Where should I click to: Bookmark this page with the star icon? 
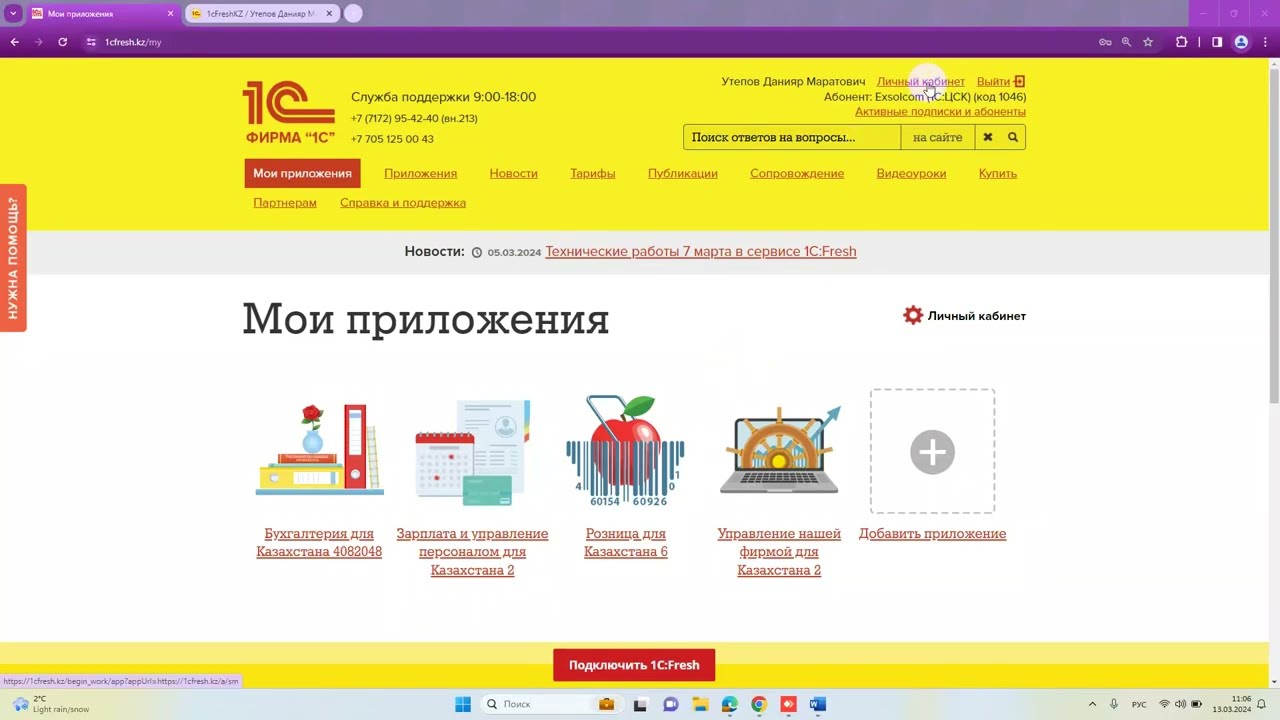tap(1148, 42)
